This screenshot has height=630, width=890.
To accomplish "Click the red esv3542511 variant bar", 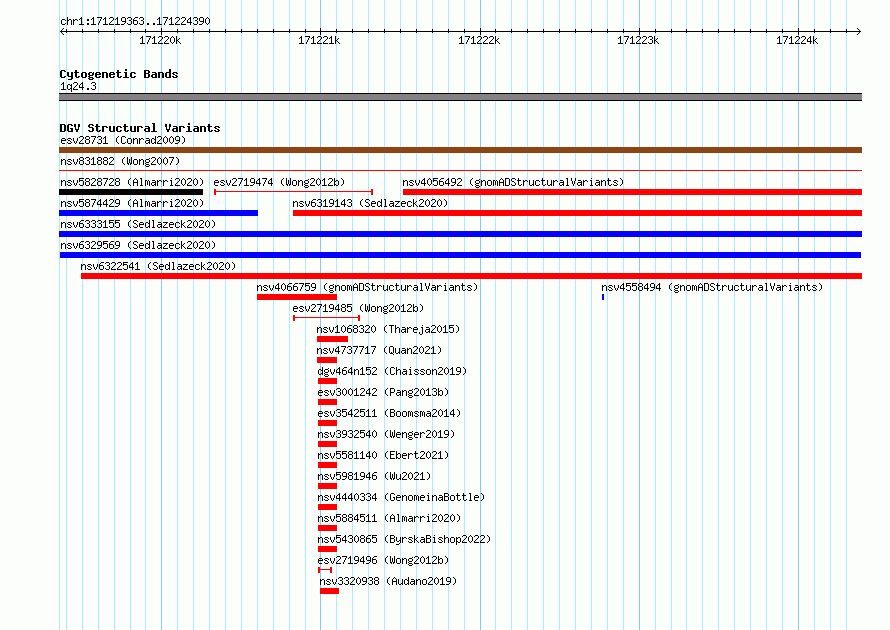I will (328, 423).
